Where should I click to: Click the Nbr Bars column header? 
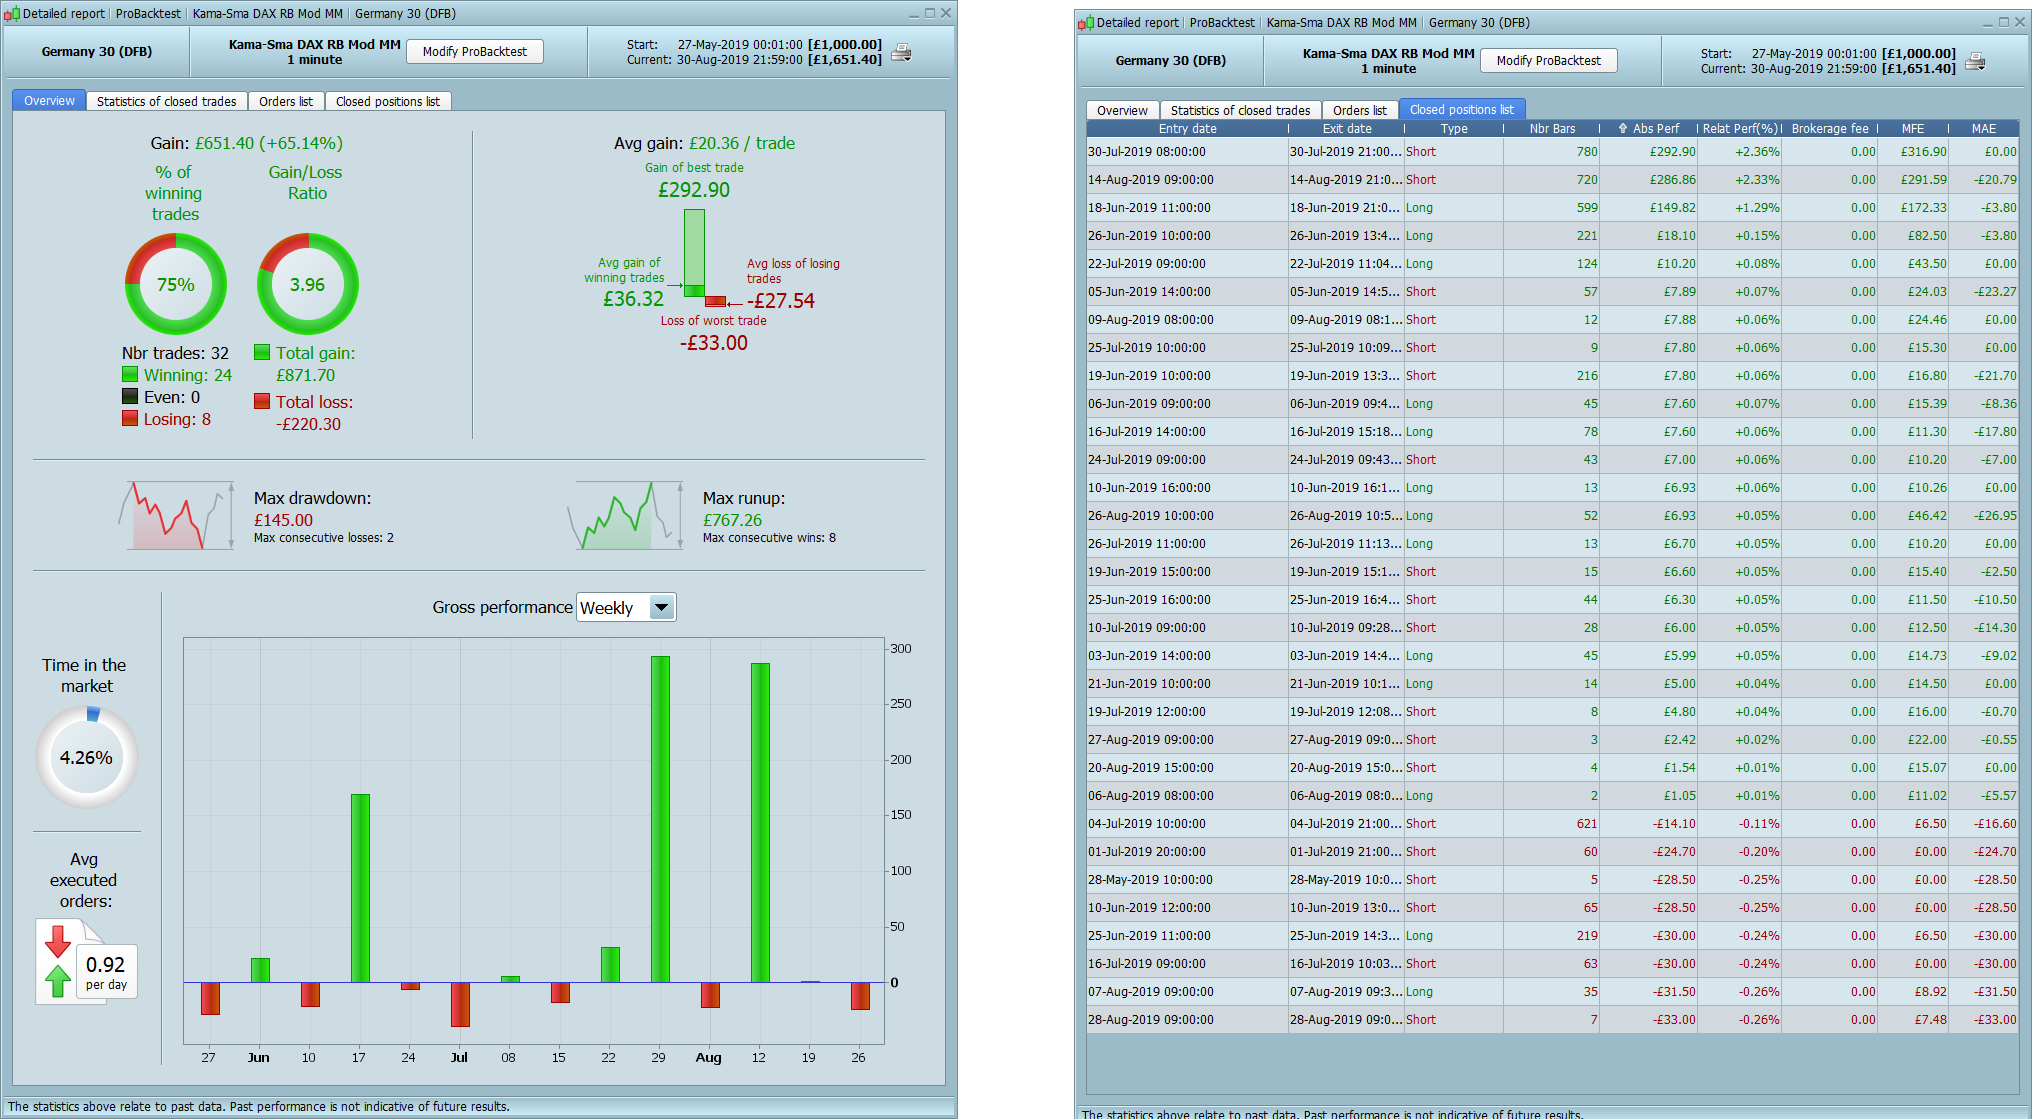point(1551,129)
